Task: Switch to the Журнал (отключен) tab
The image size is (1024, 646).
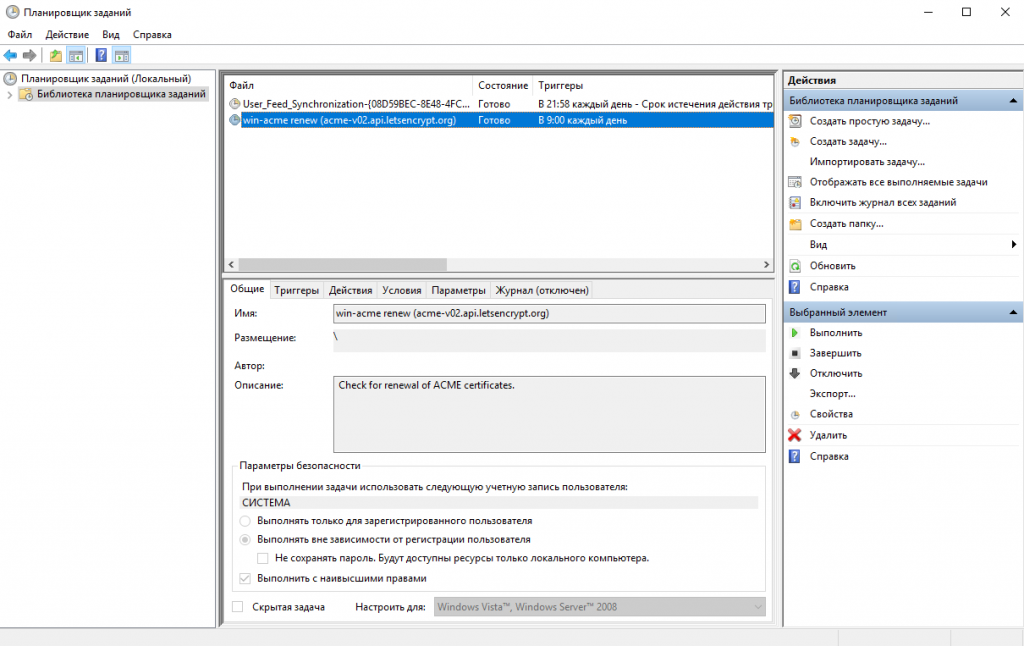Action: (542, 290)
